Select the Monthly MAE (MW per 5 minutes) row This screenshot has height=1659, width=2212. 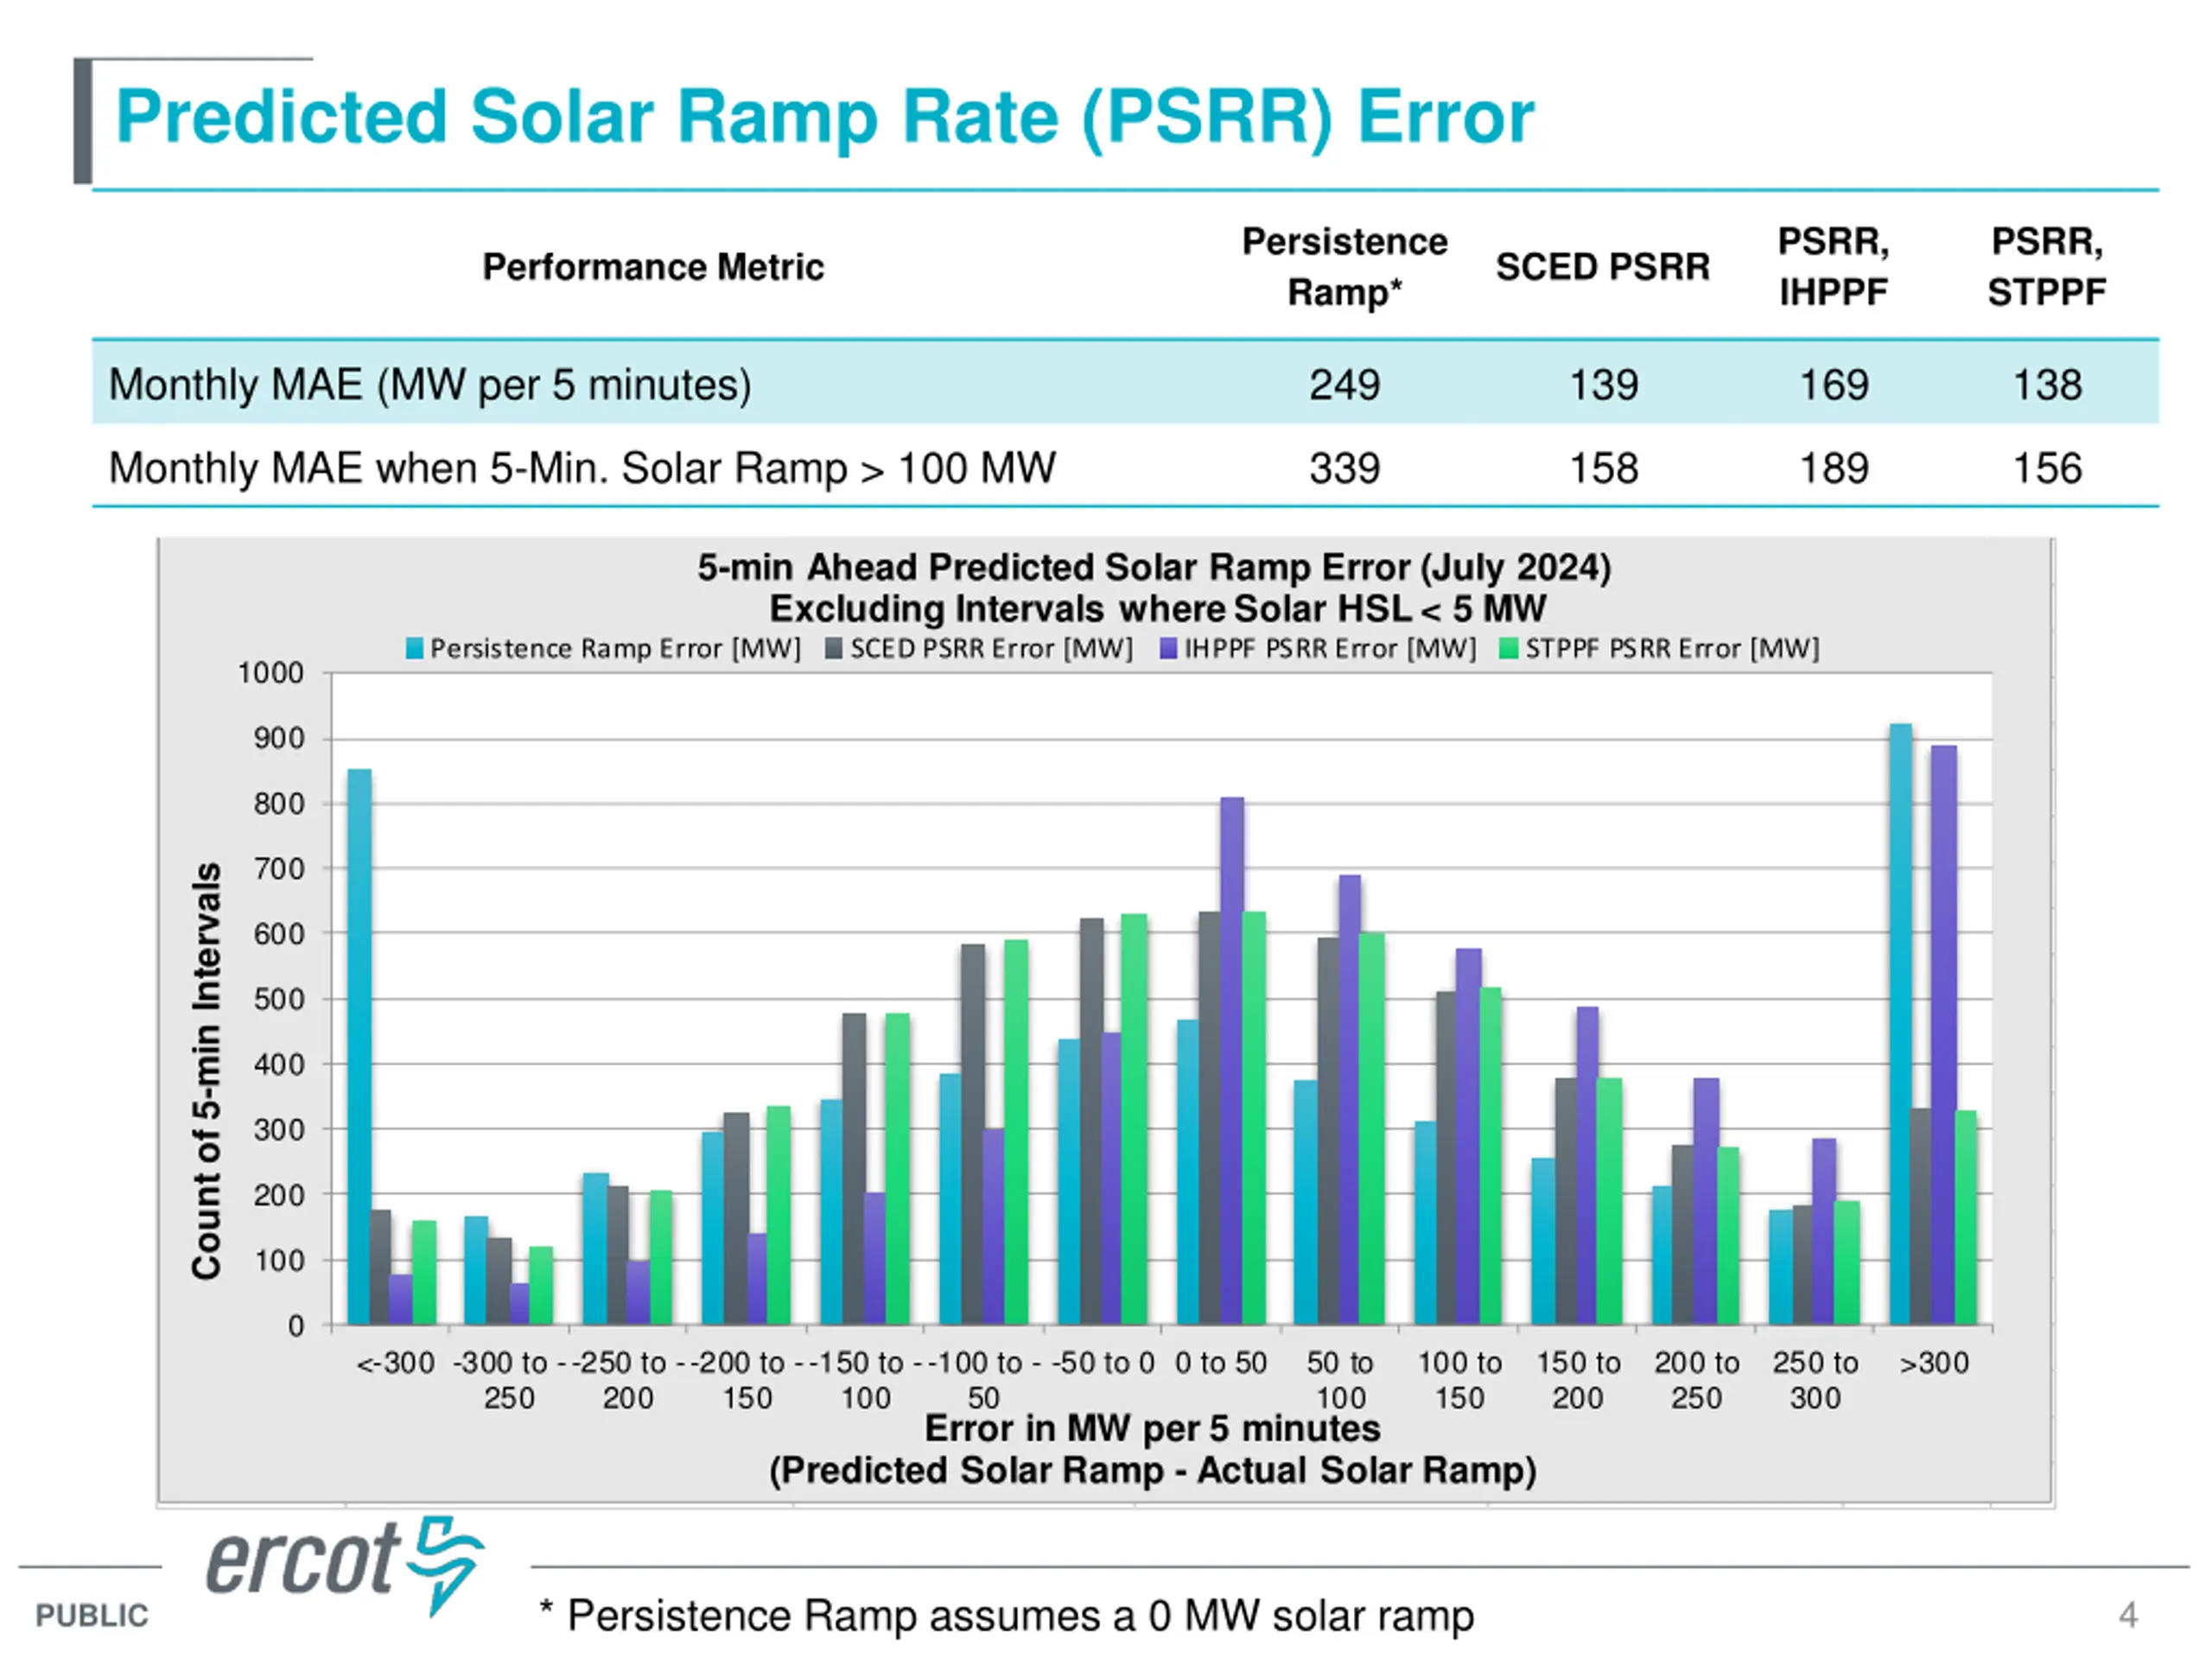pyautogui.click(x=1125, y=383)
